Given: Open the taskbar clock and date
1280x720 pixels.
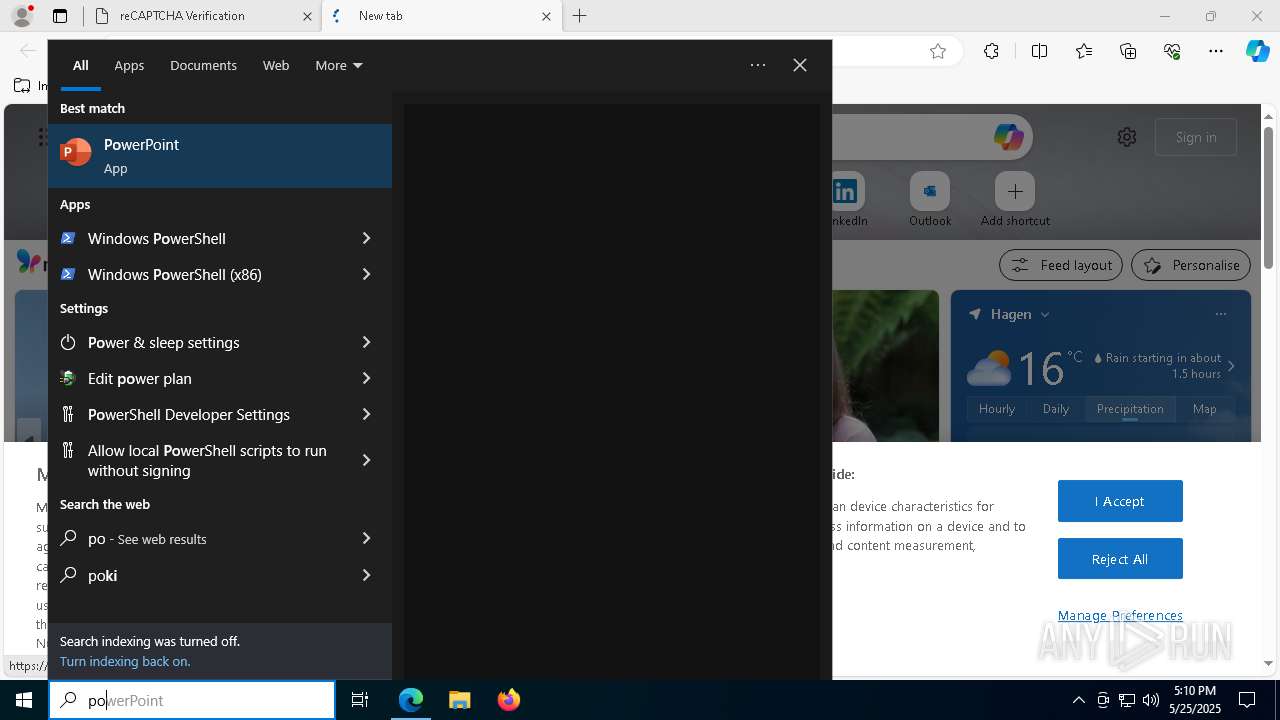Looking at the screenshot, I should pyautogui.click(x=1195, y=700).
